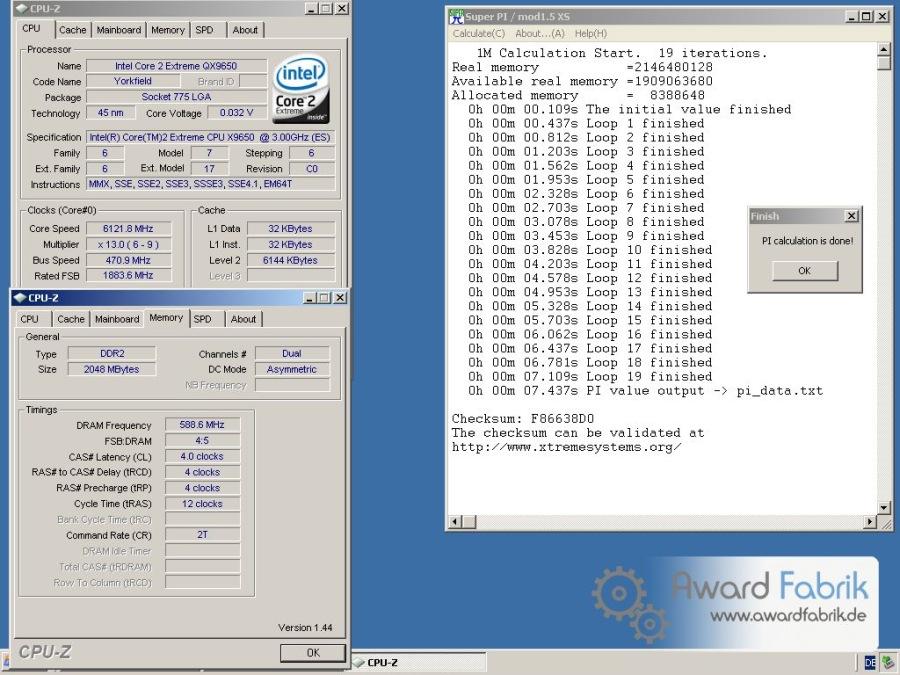The width and height of the screenshot is (900, 675).
Task: Click the Core Voltage value field
Action: click(236, 112)
